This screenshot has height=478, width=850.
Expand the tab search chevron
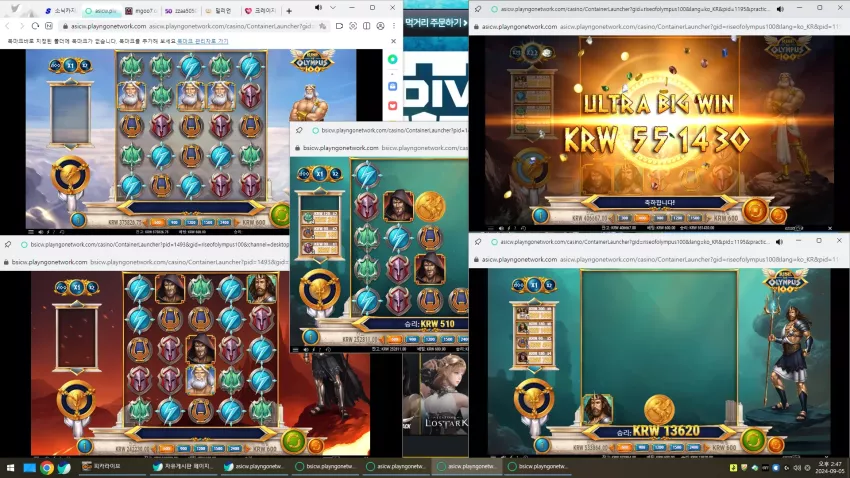tap(333, 8)
